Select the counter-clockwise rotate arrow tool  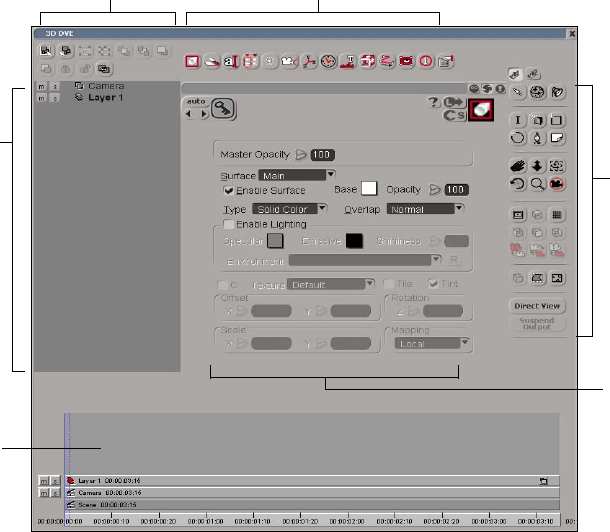[x=518, y=184]
